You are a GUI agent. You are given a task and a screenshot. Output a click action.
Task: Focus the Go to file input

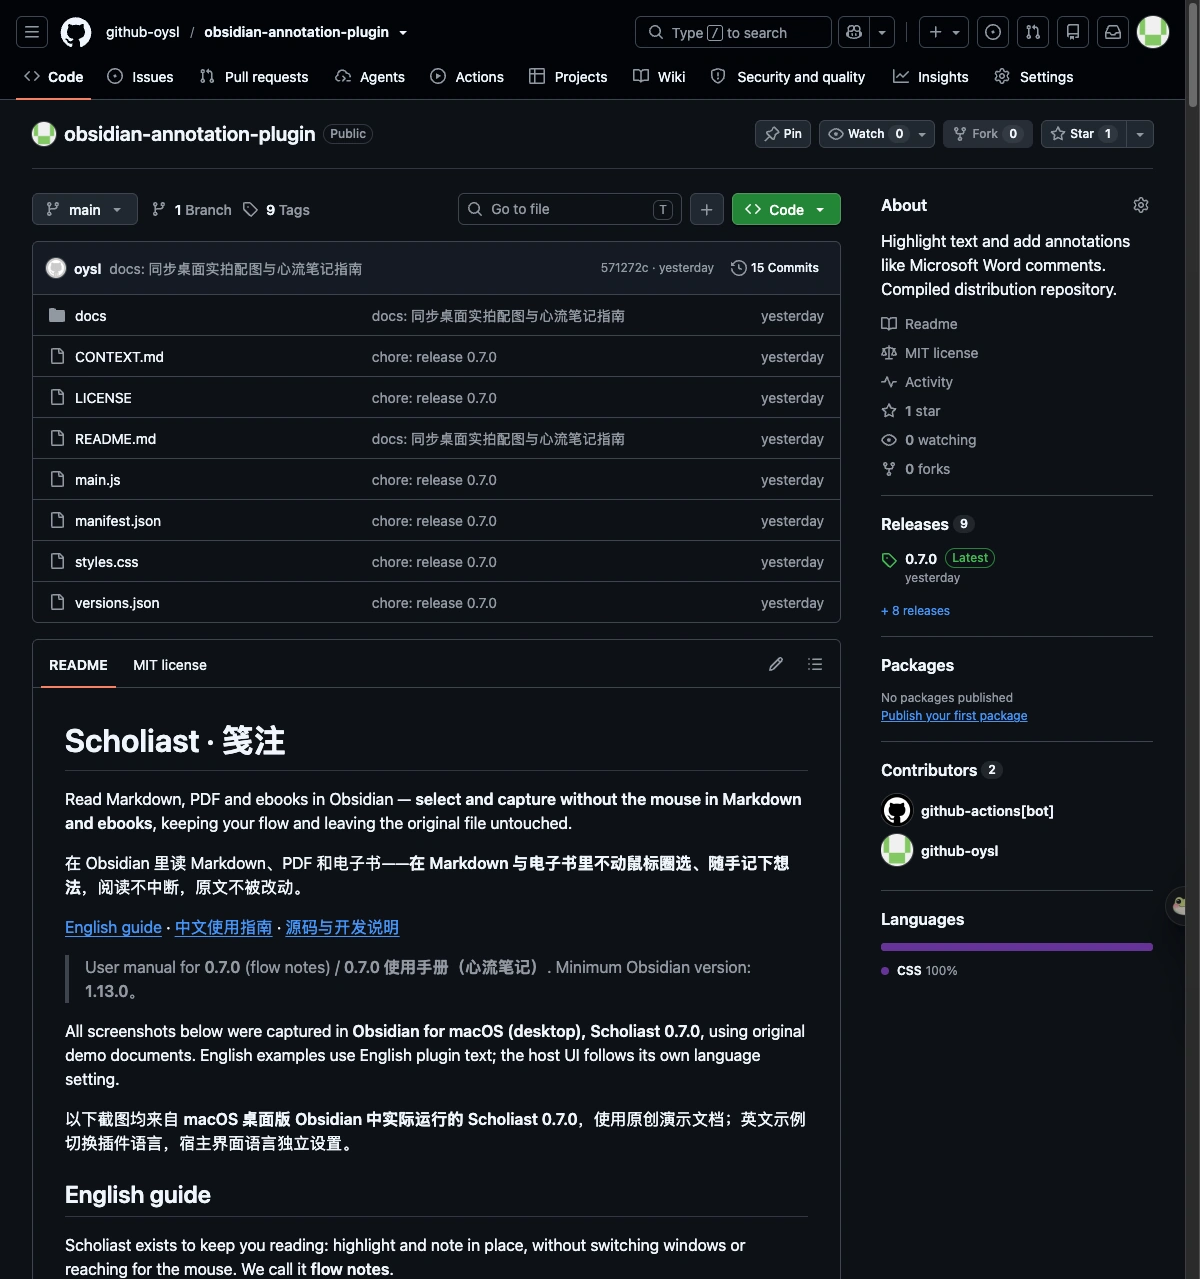(x=570, y=209)
